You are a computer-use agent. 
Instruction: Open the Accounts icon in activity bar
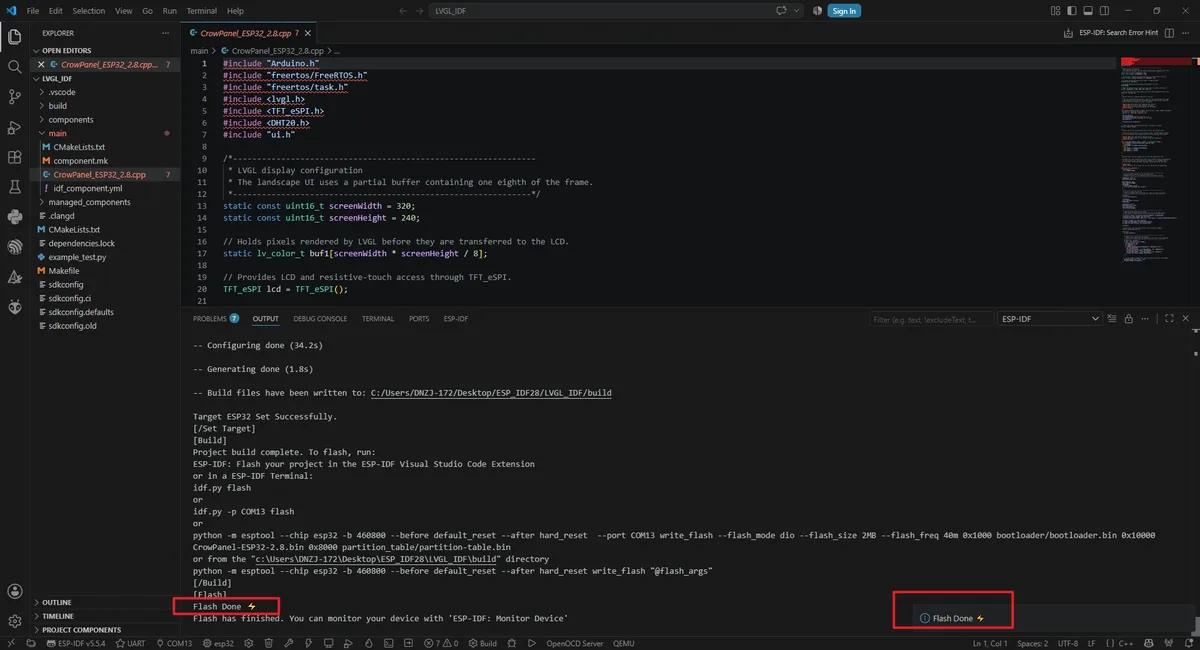(x=14, y=592)
